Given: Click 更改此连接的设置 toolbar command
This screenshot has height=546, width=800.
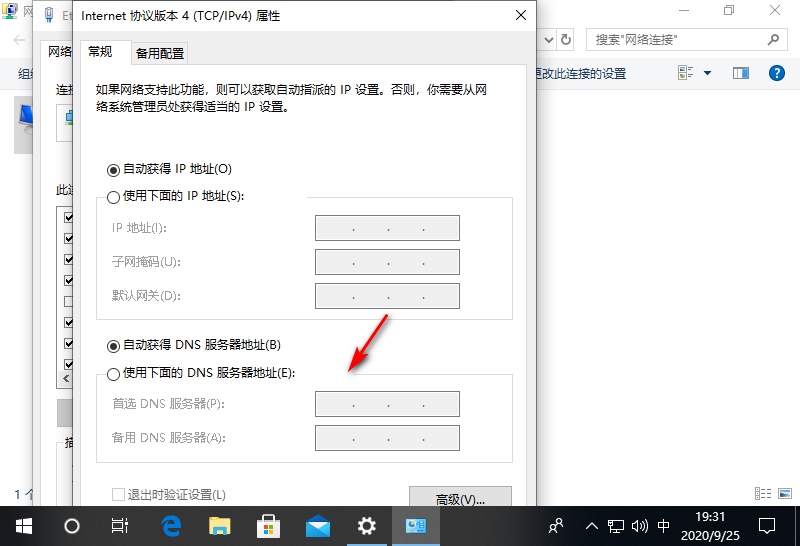Looking at the screenshot, I should coord(581,73).
